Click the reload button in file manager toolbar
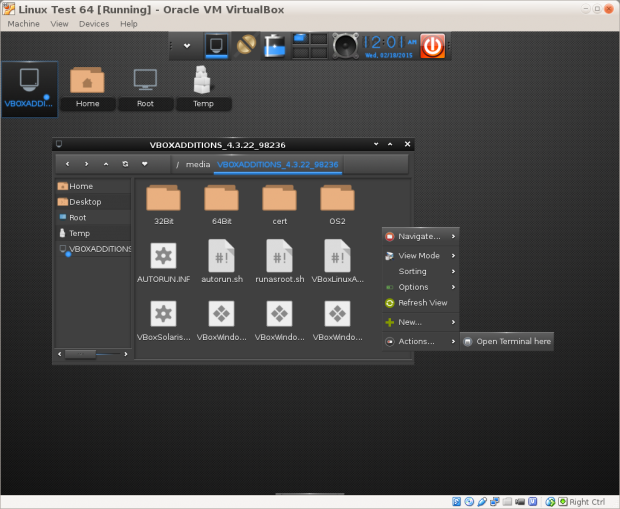 tap(125, 163)
